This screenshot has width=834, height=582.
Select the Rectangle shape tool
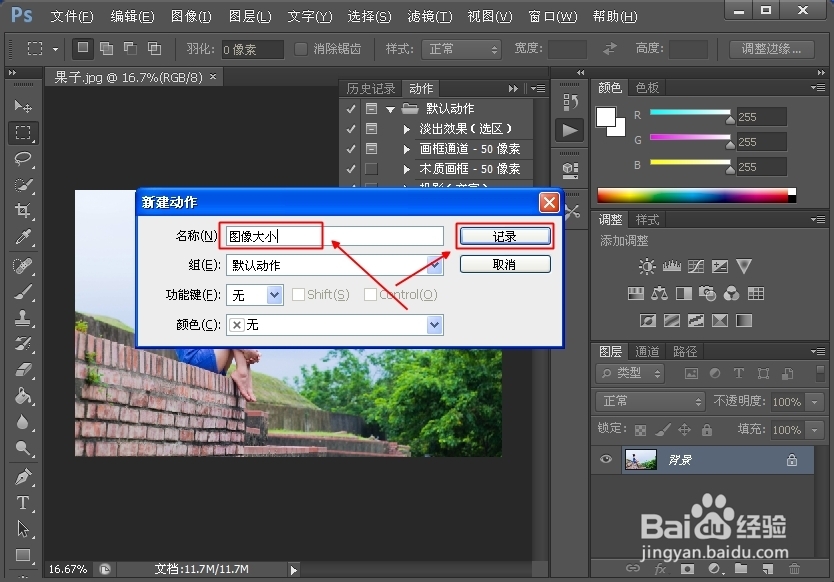point(23,555)
